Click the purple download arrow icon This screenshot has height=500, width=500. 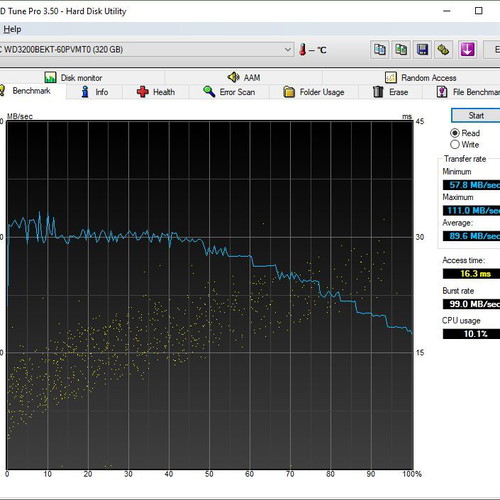click(x=467, y=50)
